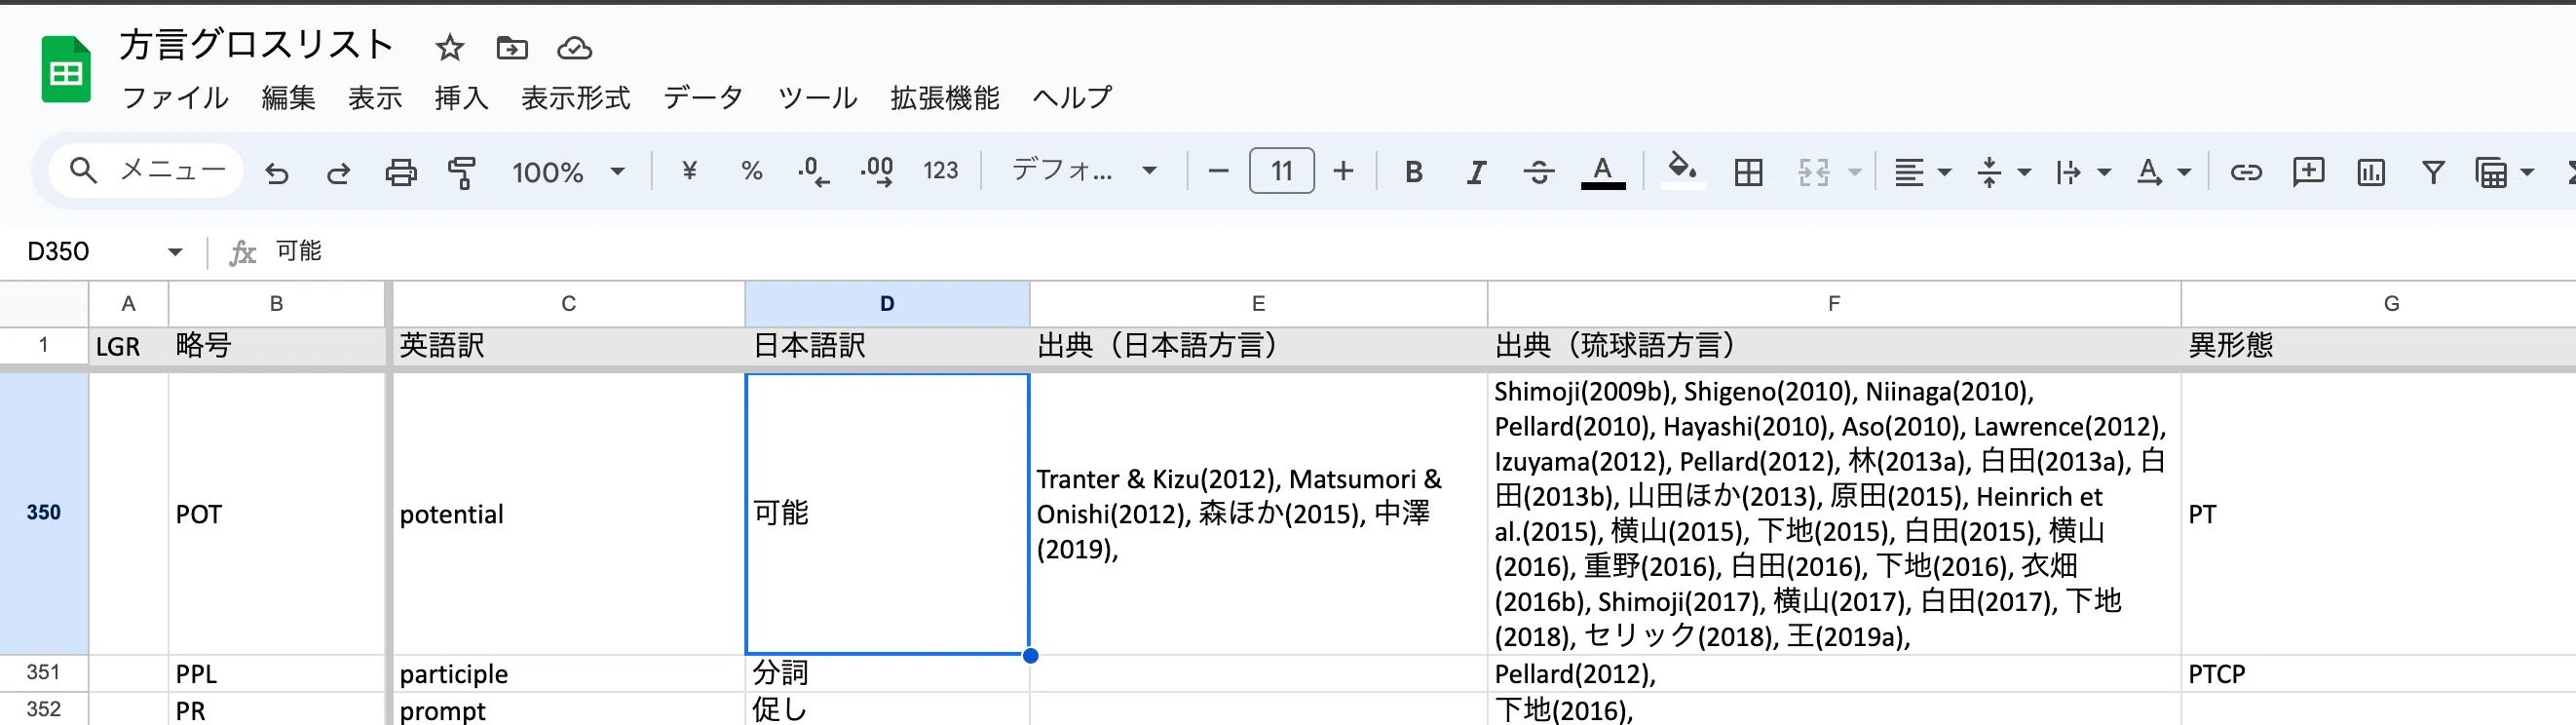Click the Google Sheets home icon
This screenshot has height=725, width=2576.
tap(66, 69)
